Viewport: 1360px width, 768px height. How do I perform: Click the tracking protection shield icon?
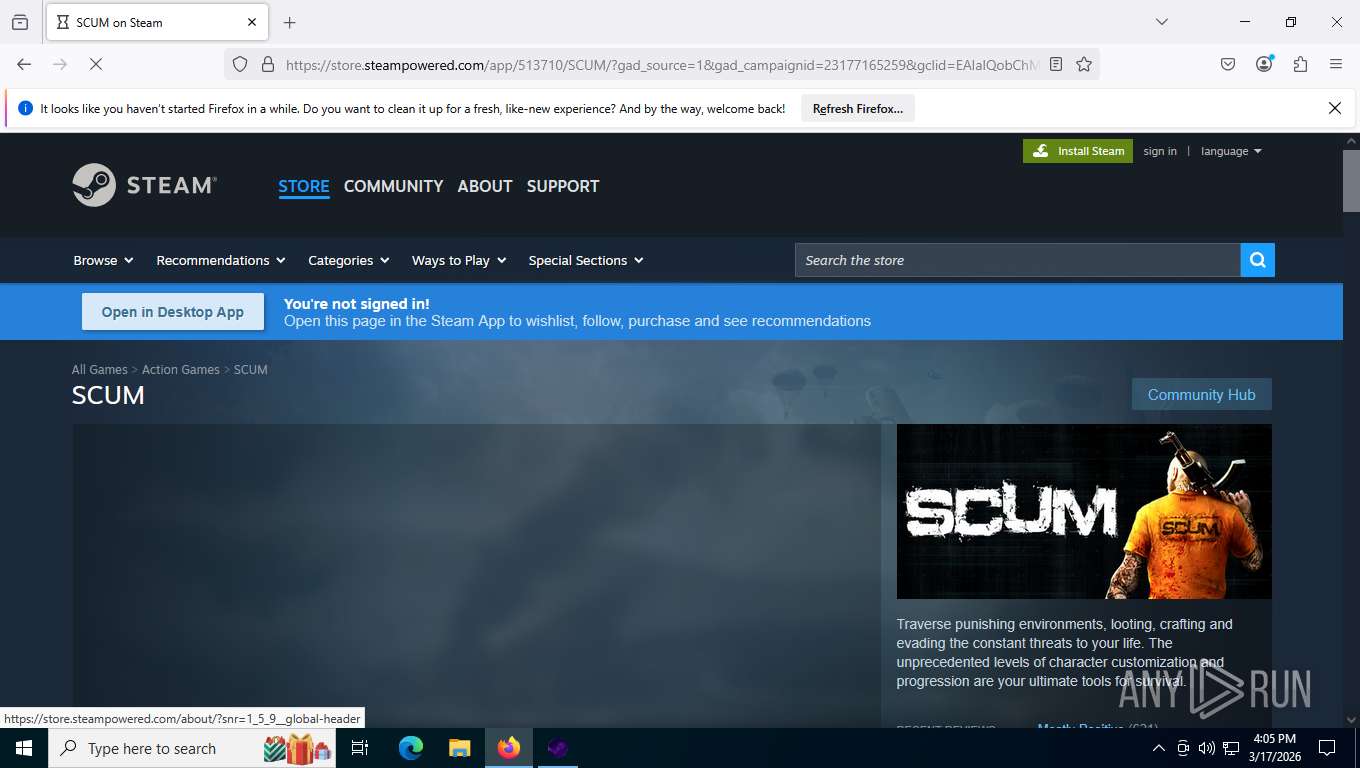point(240,64)
